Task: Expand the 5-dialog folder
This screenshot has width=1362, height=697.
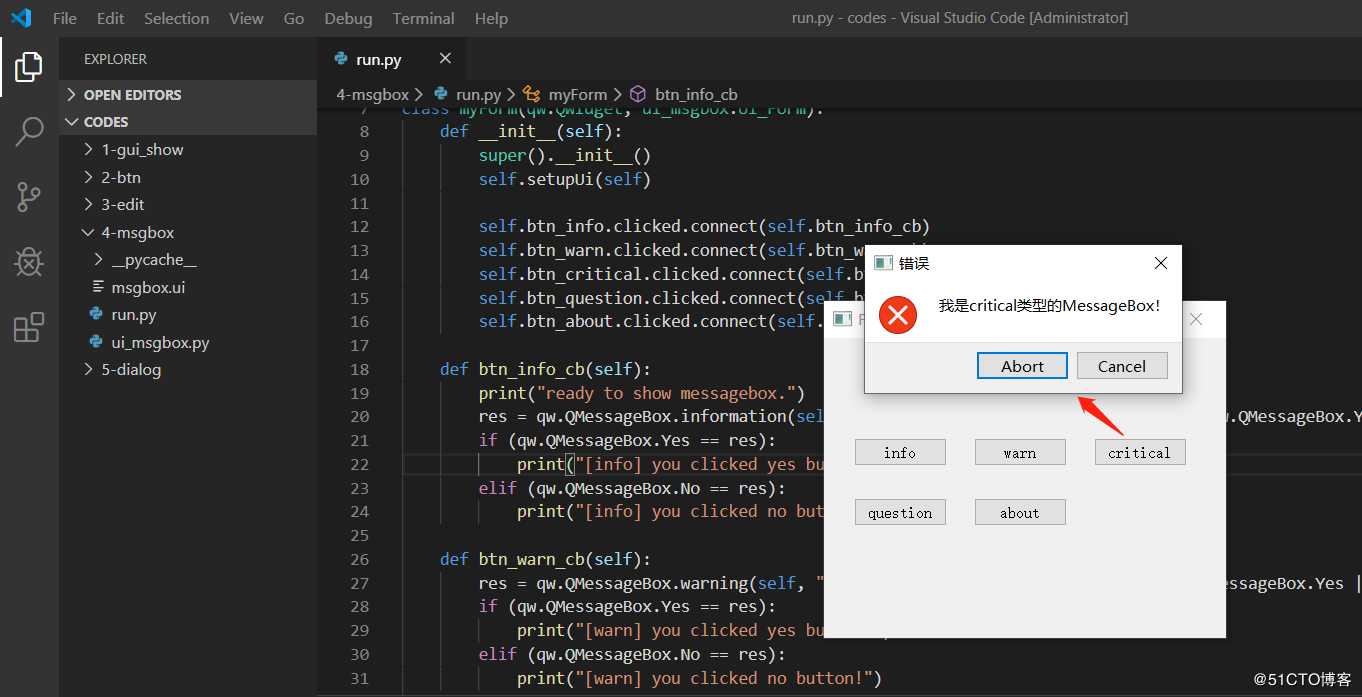Action: tap(188, 369)
